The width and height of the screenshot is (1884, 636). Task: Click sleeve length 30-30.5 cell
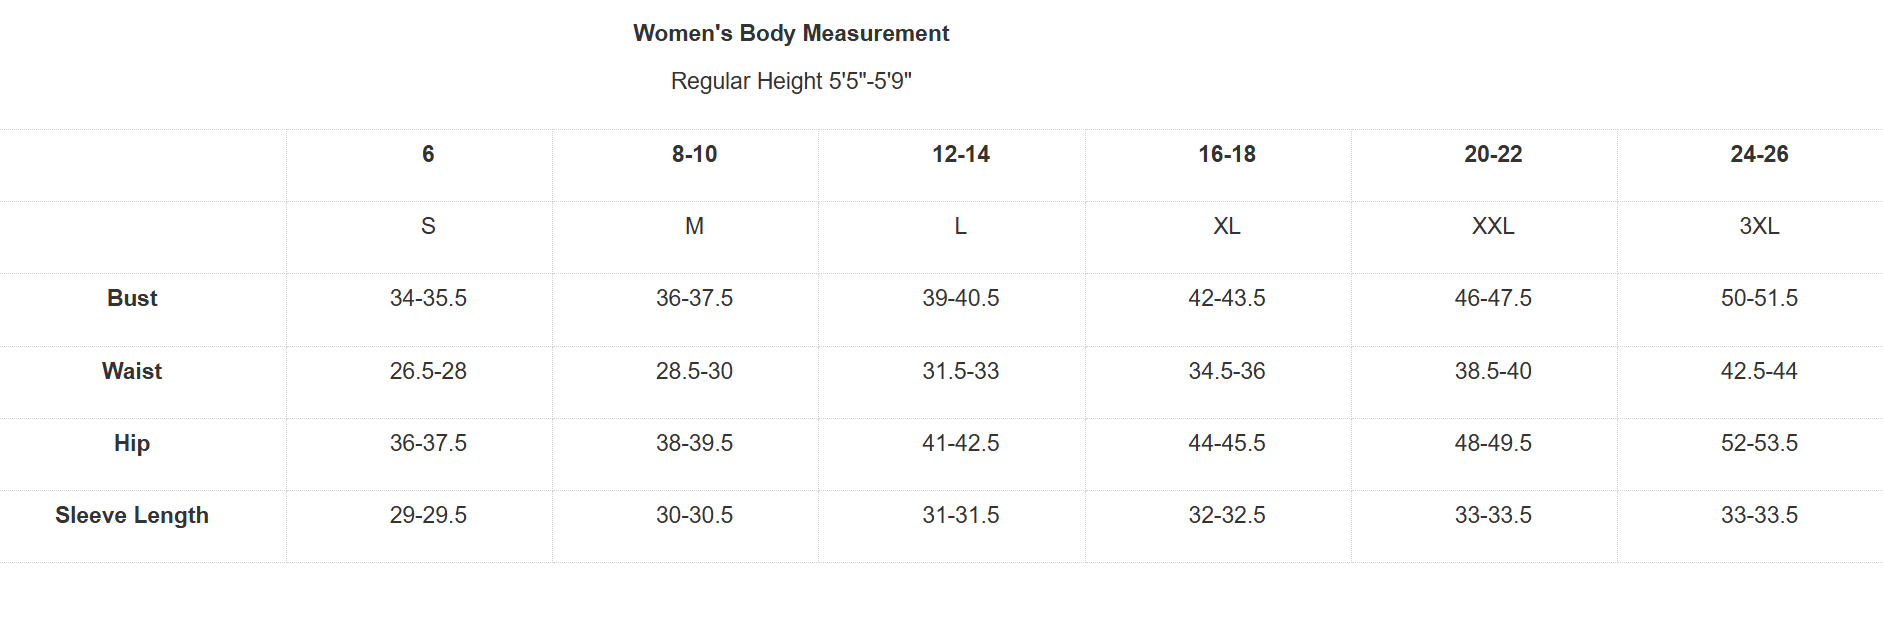(x=694, y=515)
